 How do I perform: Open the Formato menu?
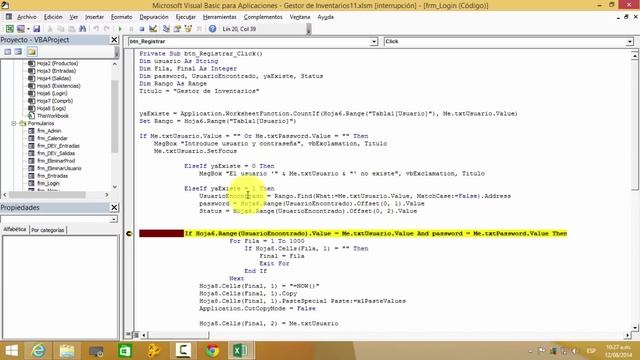[122, 17]
